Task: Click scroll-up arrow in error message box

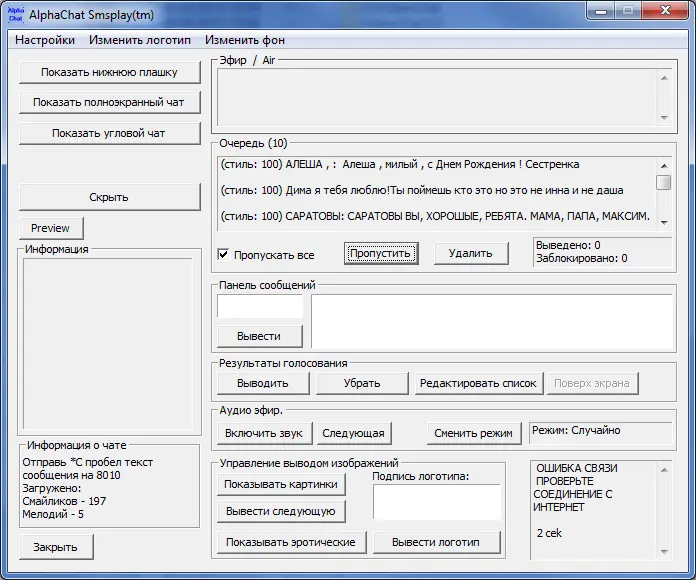Action: (664, 470)
